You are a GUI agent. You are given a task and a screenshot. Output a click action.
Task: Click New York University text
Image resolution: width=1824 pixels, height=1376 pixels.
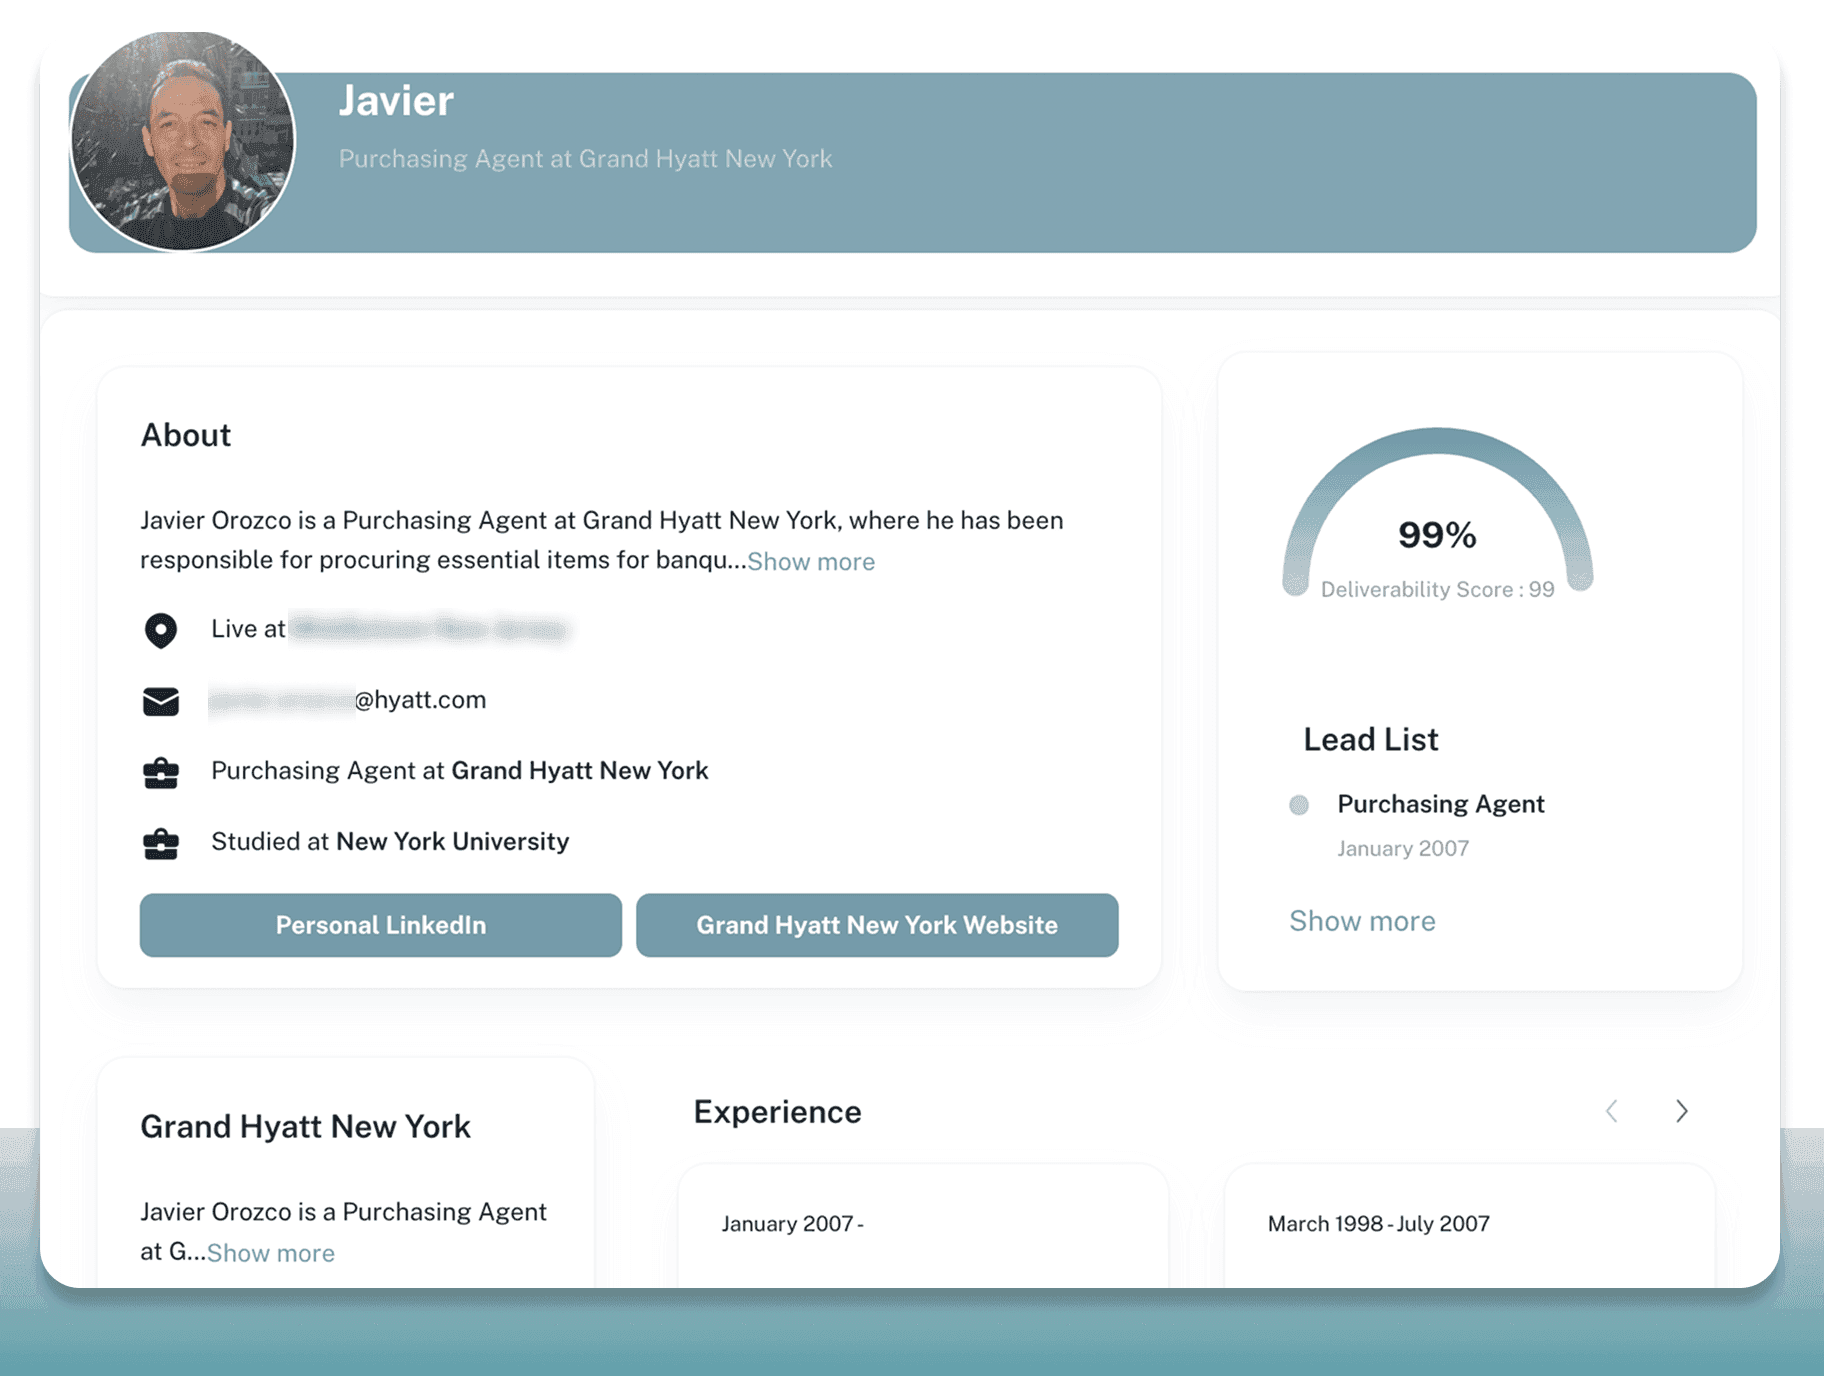[452, 841]
